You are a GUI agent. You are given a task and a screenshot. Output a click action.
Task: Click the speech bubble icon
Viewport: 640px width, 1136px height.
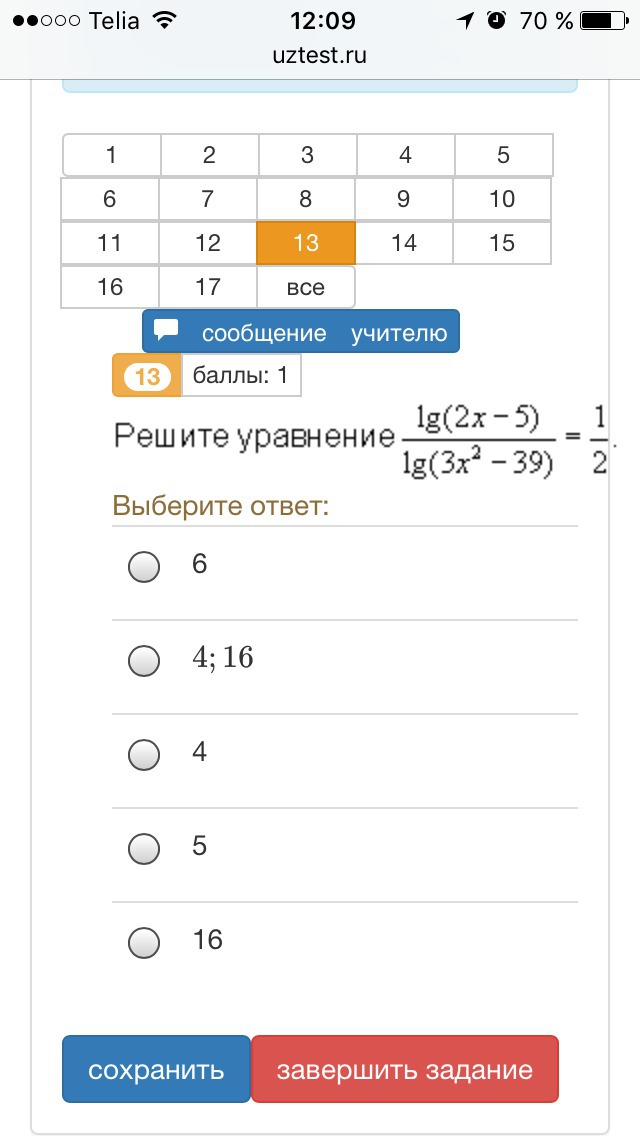[167, 329]
